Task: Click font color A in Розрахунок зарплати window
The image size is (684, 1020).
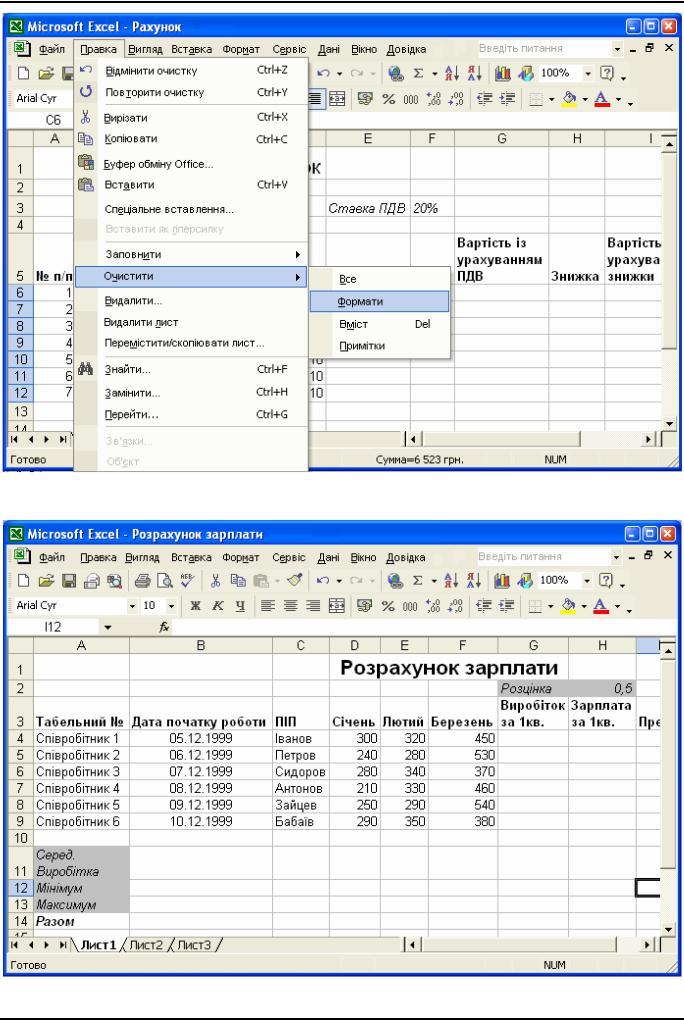Action: (x=603, y=606)
